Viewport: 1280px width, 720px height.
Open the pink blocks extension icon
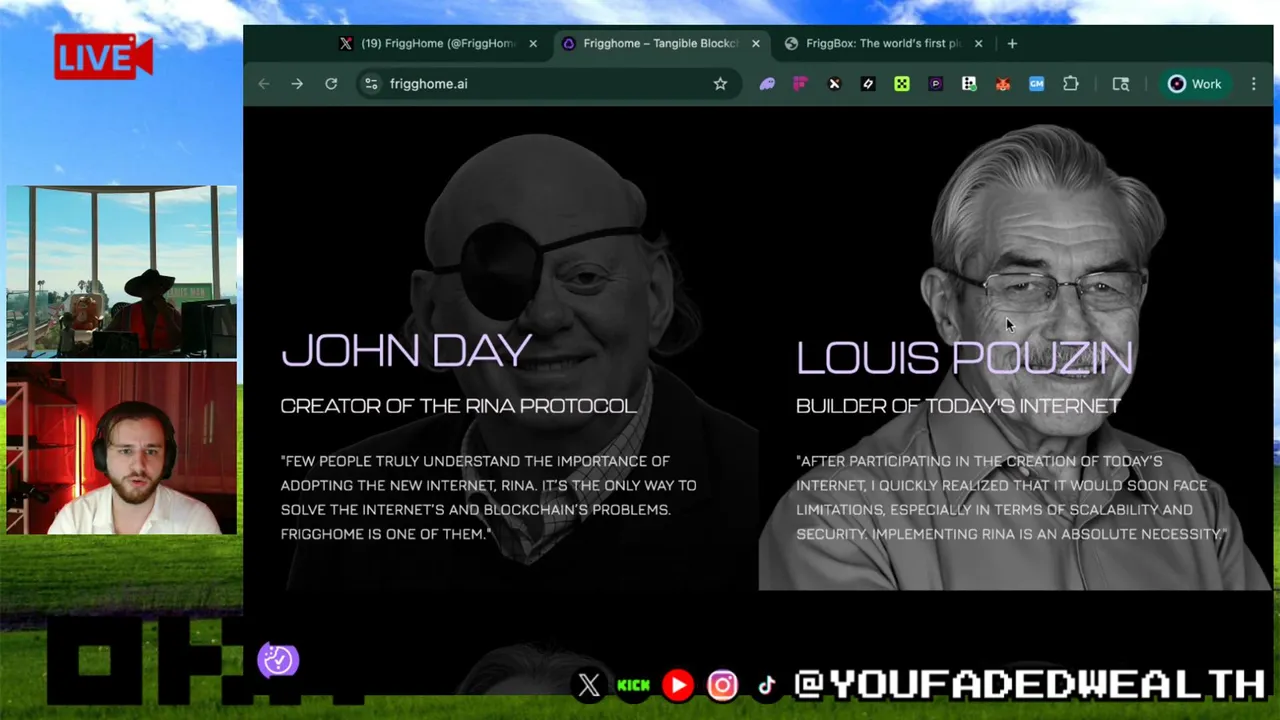point(800,84)
